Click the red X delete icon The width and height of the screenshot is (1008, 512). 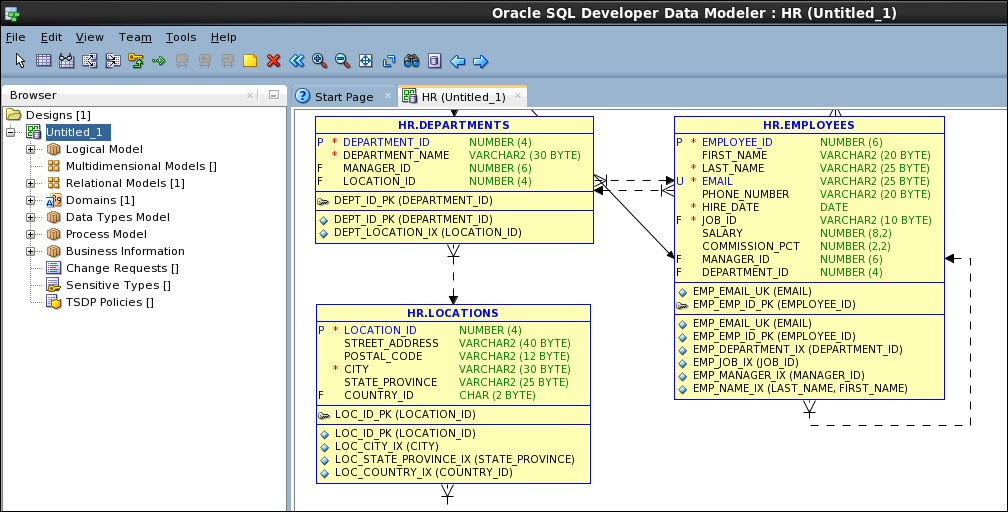(273, 61)
